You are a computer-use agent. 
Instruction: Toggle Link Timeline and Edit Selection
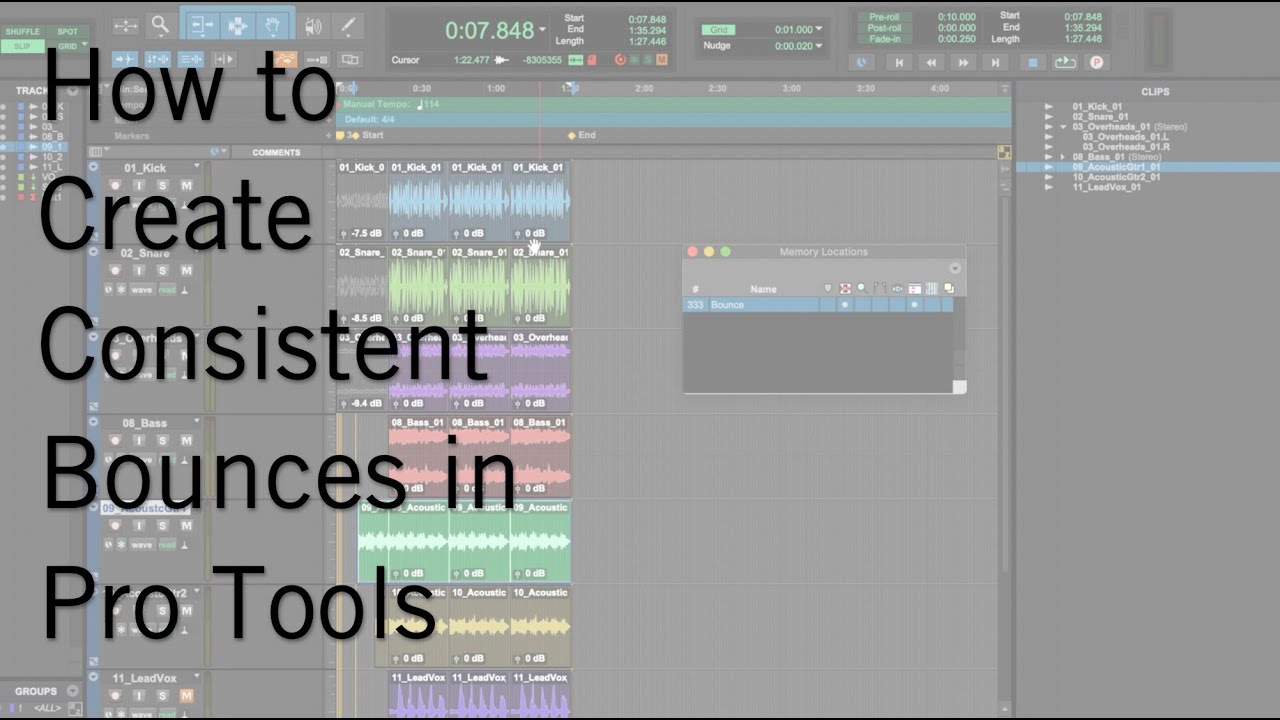click(x=157, y=60)
